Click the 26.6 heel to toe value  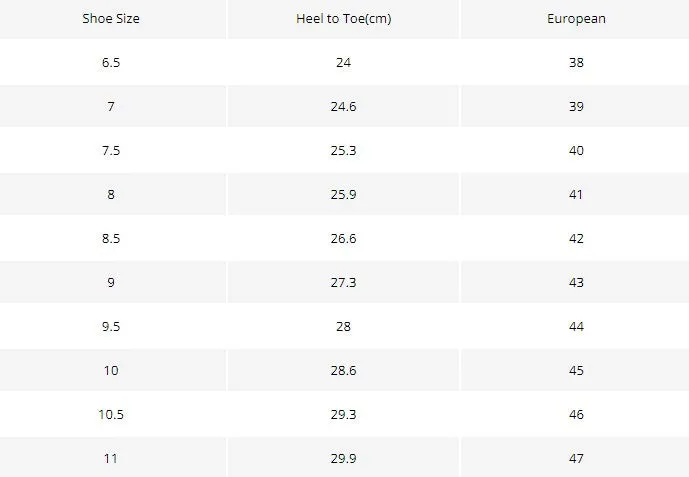point(343,238)
